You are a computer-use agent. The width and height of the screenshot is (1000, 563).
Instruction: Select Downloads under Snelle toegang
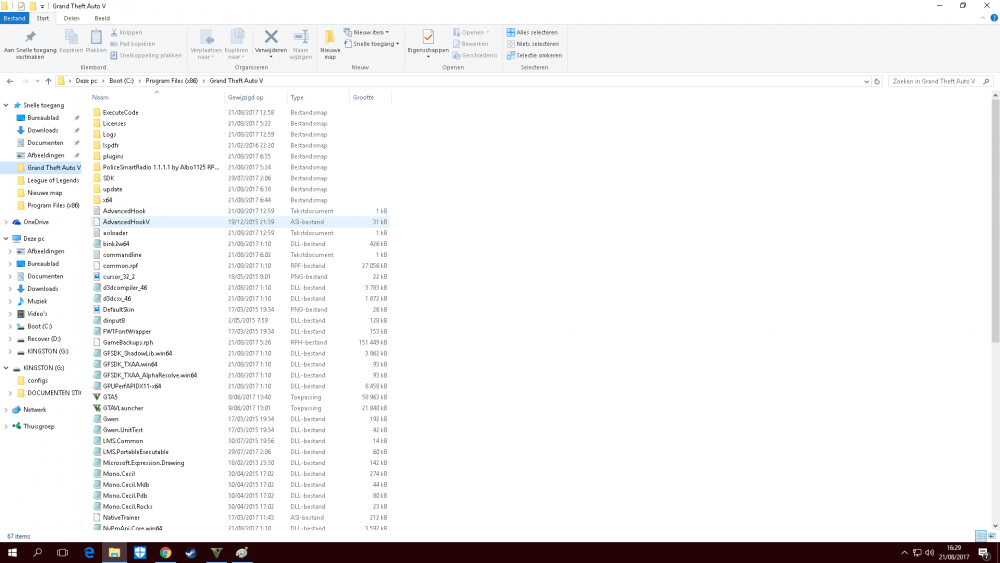coord(43,130)
